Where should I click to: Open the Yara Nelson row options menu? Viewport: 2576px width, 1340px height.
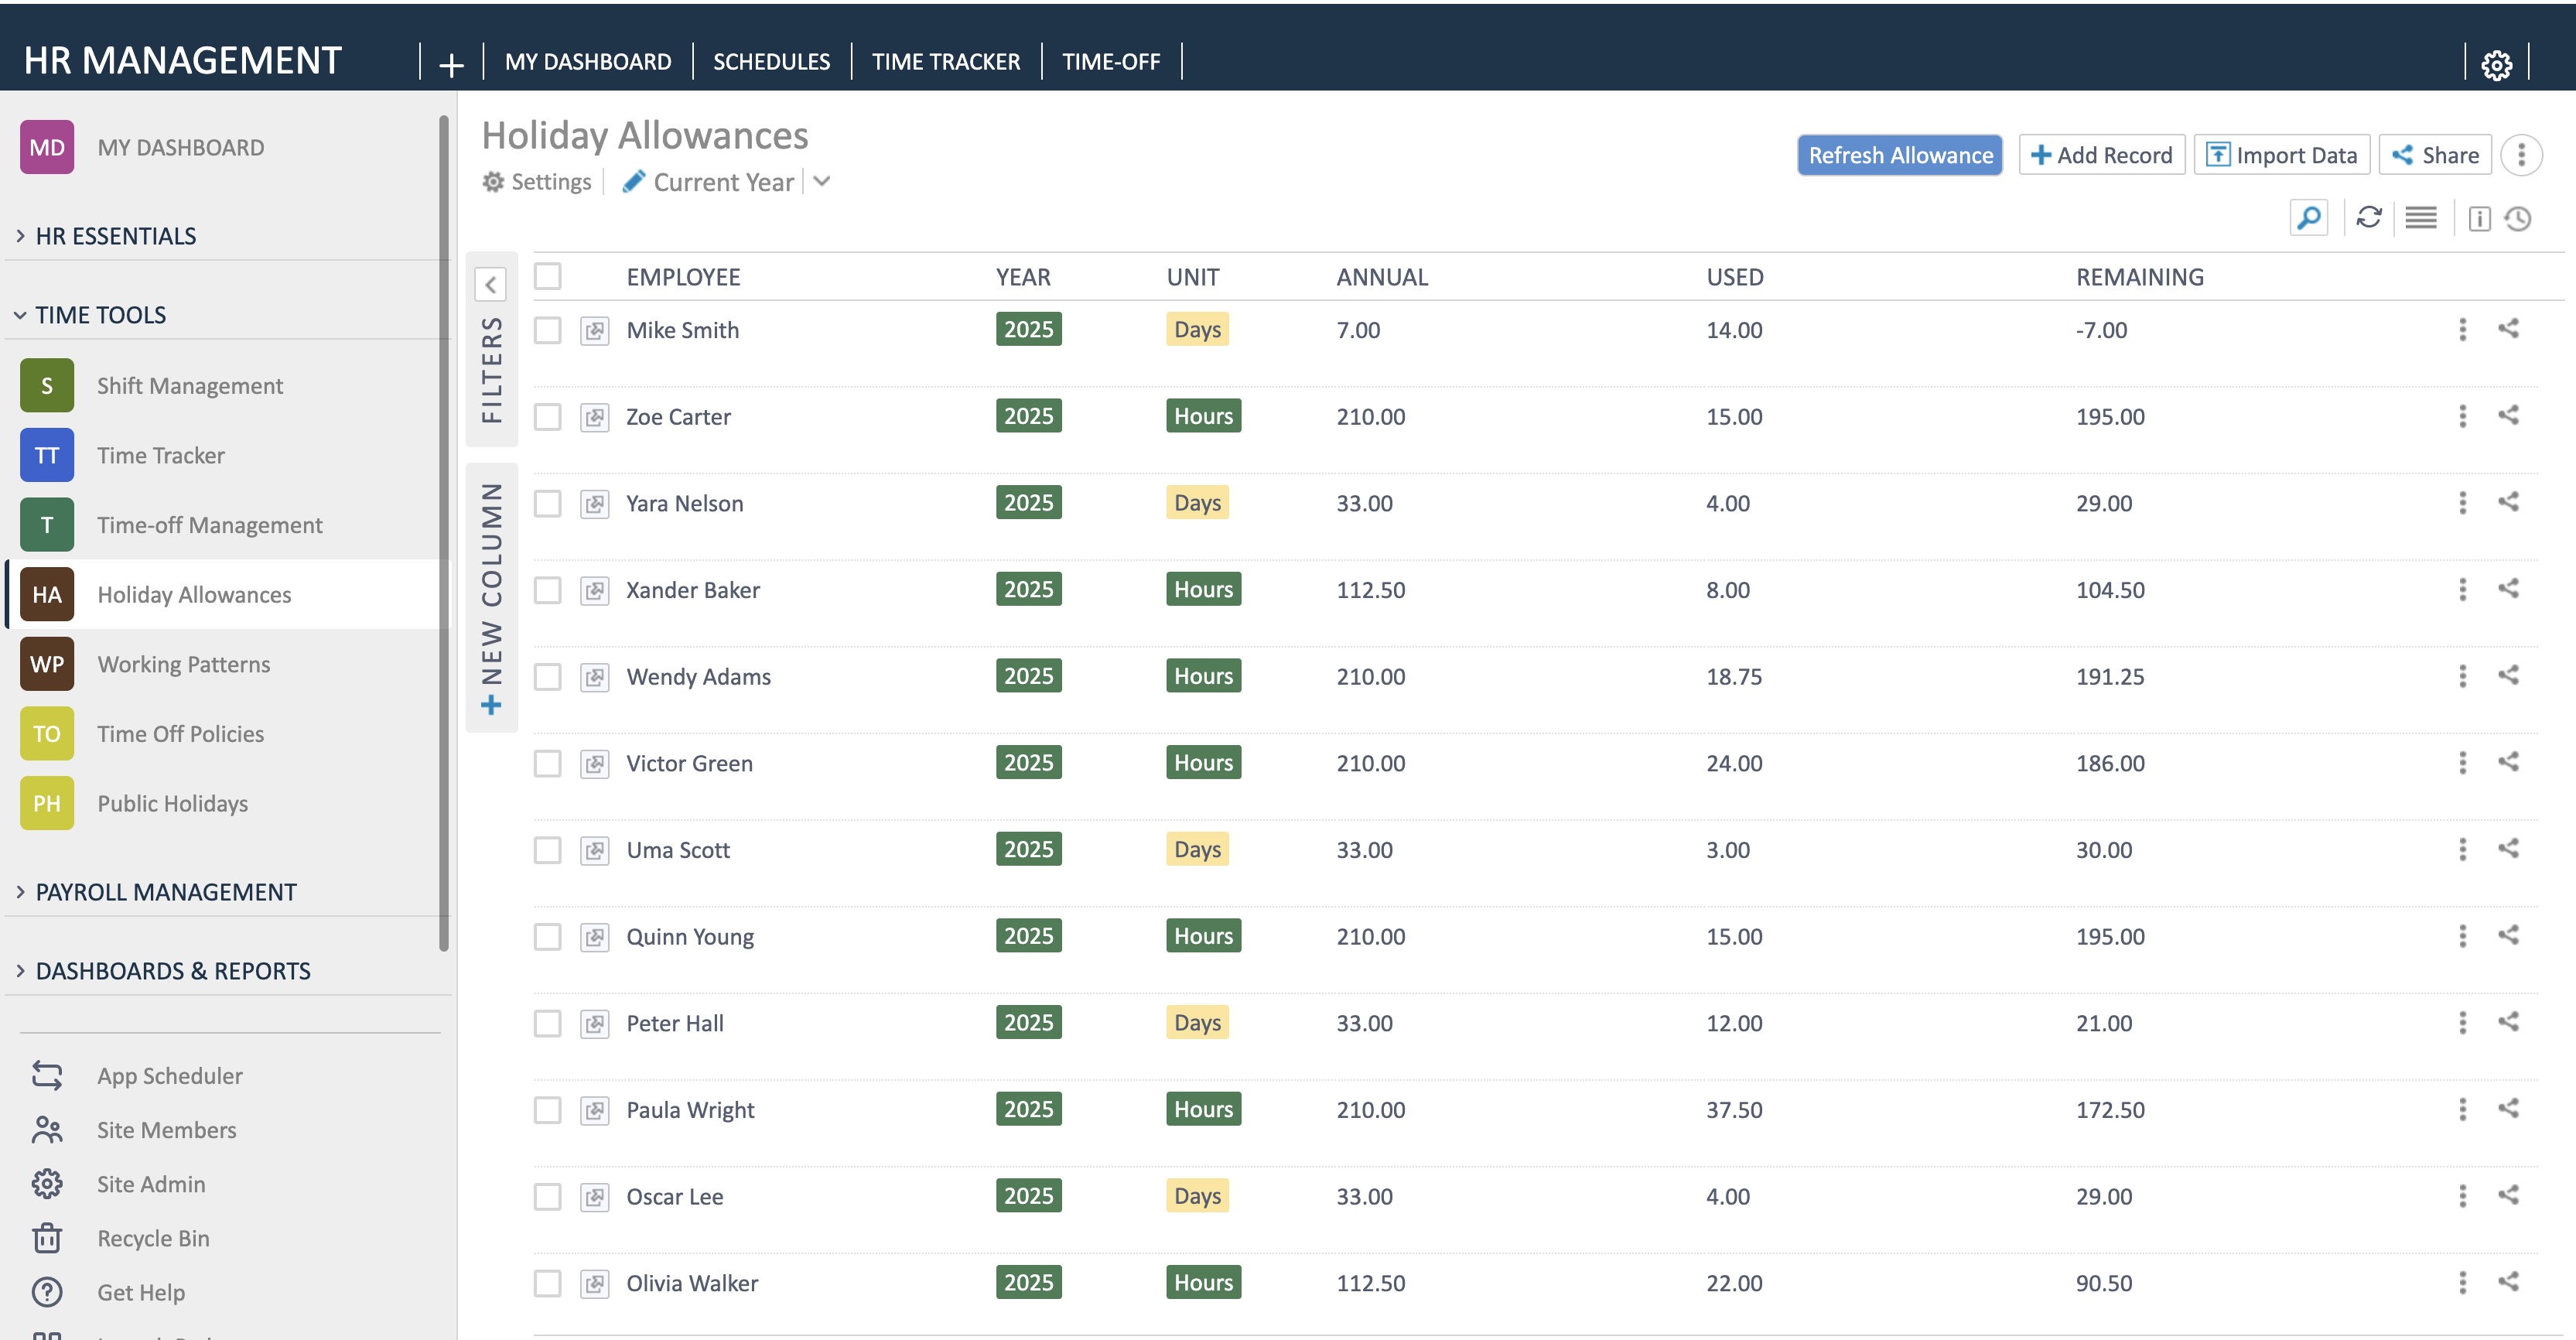tap(2462, 503)
